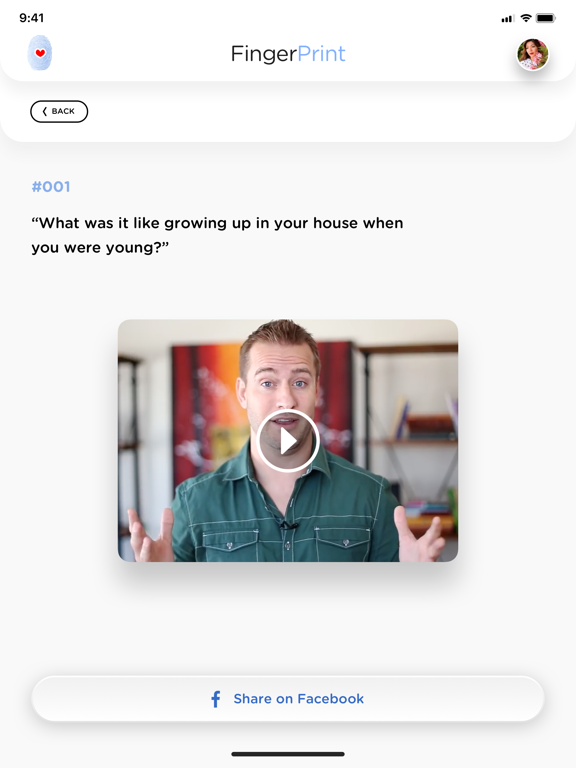Play the video with the circular play button
This screenshot has width=576, height=768.
point(288,441)
